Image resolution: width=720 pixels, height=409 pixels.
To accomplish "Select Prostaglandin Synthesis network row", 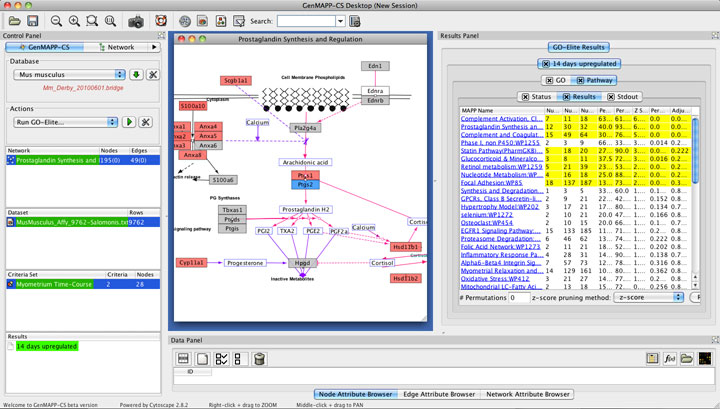I will pos(83,160).
